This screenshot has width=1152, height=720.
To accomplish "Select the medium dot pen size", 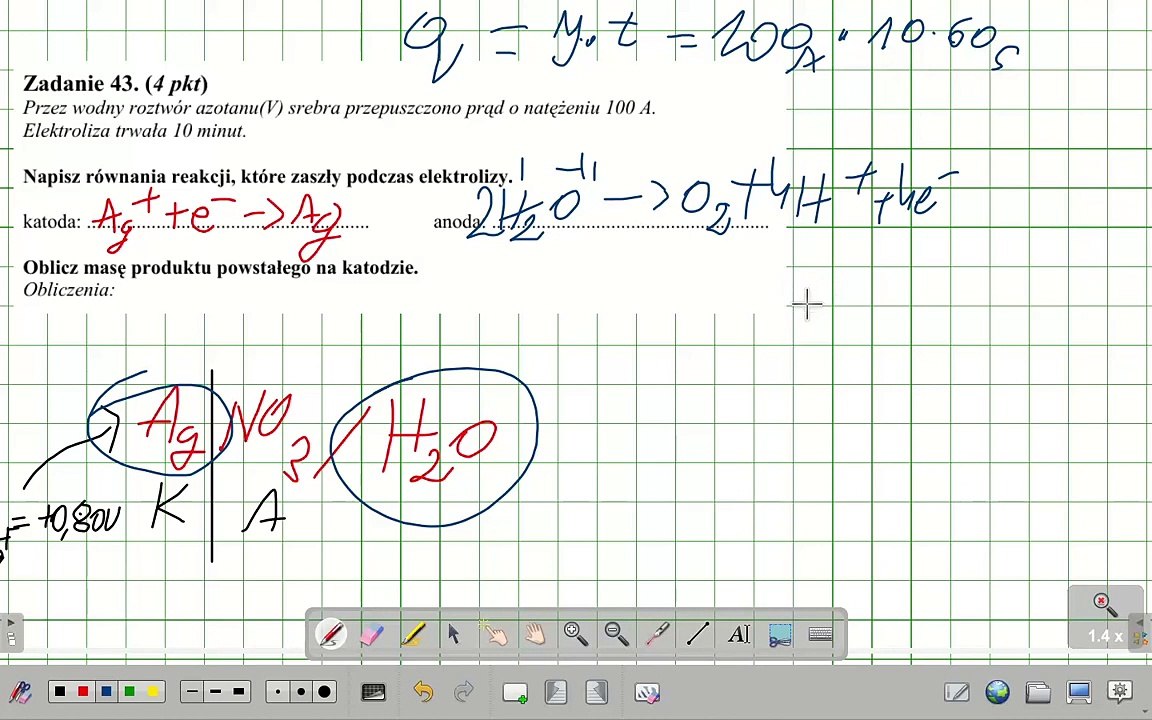I will (x=301, y=692).
